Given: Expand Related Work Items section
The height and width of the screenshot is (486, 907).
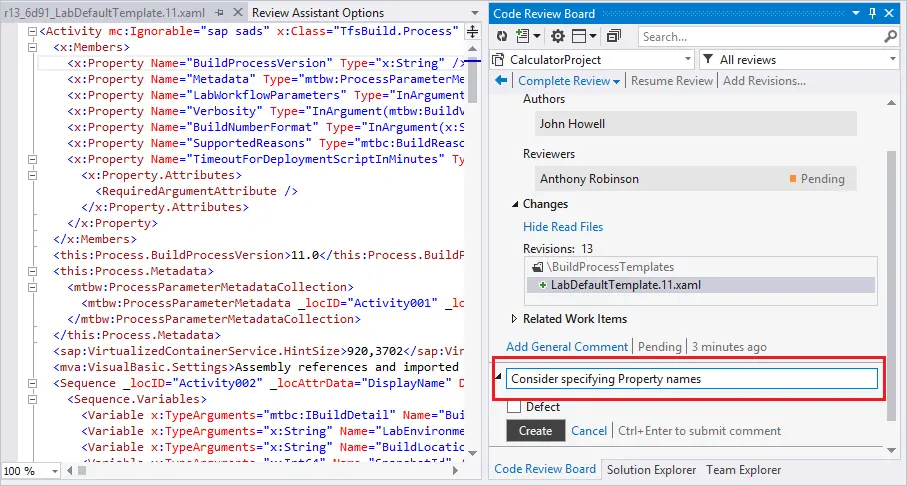Looking at the screenshot, I should click(x=515, y=319).
